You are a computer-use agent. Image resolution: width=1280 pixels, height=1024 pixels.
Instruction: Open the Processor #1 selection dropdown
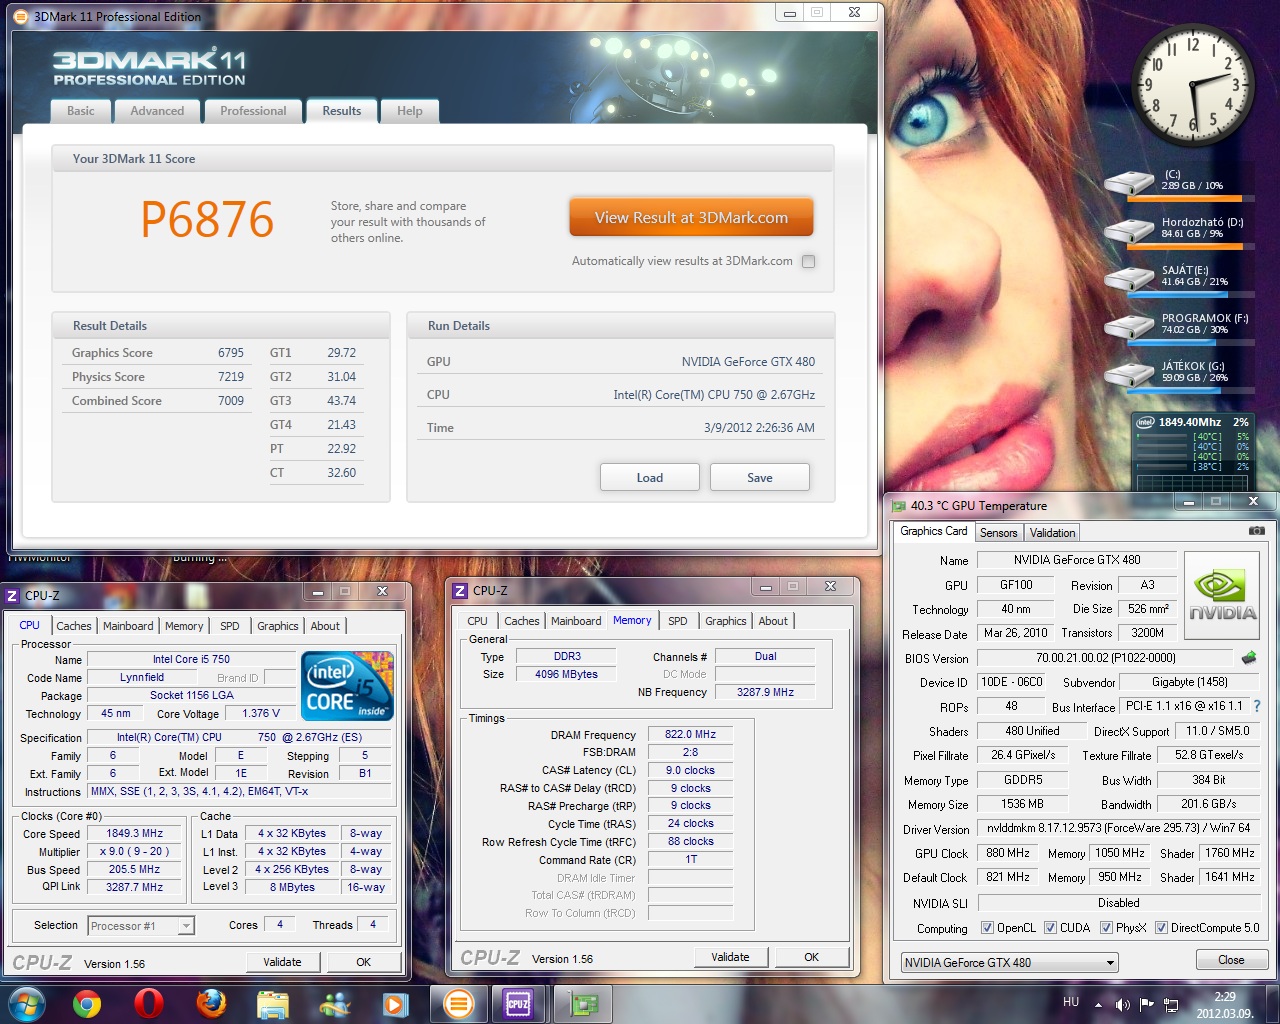(141, 926)
